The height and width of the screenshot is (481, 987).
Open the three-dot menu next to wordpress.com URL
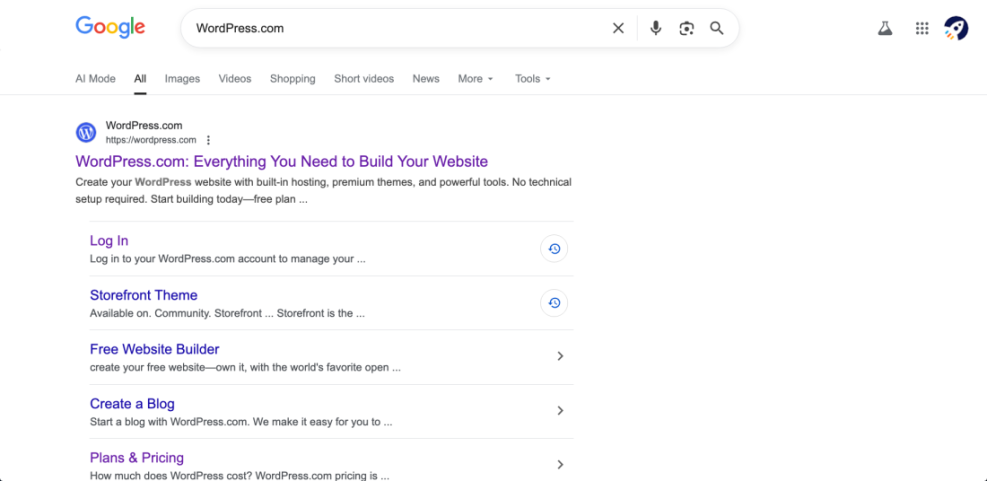(208, 140)
